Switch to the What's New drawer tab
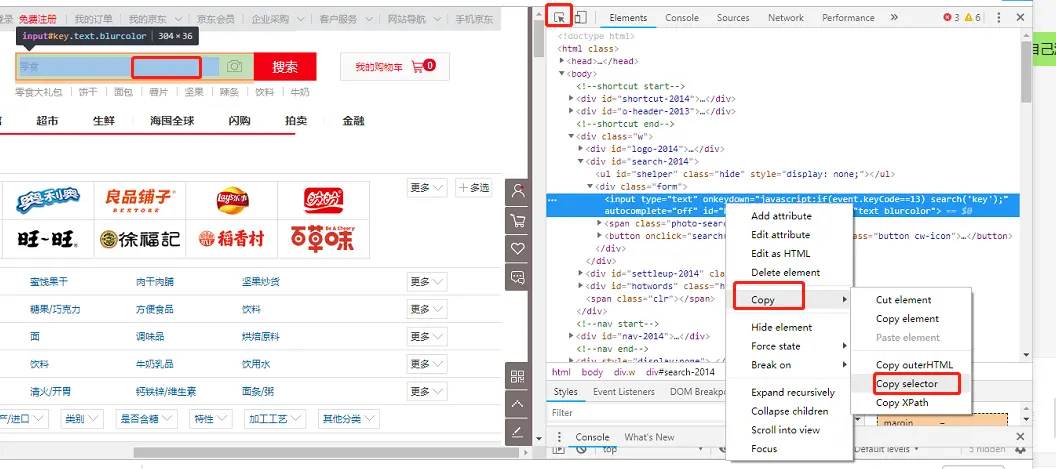Viewport: 1056px width, 469px height. click(x=649, y=437)
